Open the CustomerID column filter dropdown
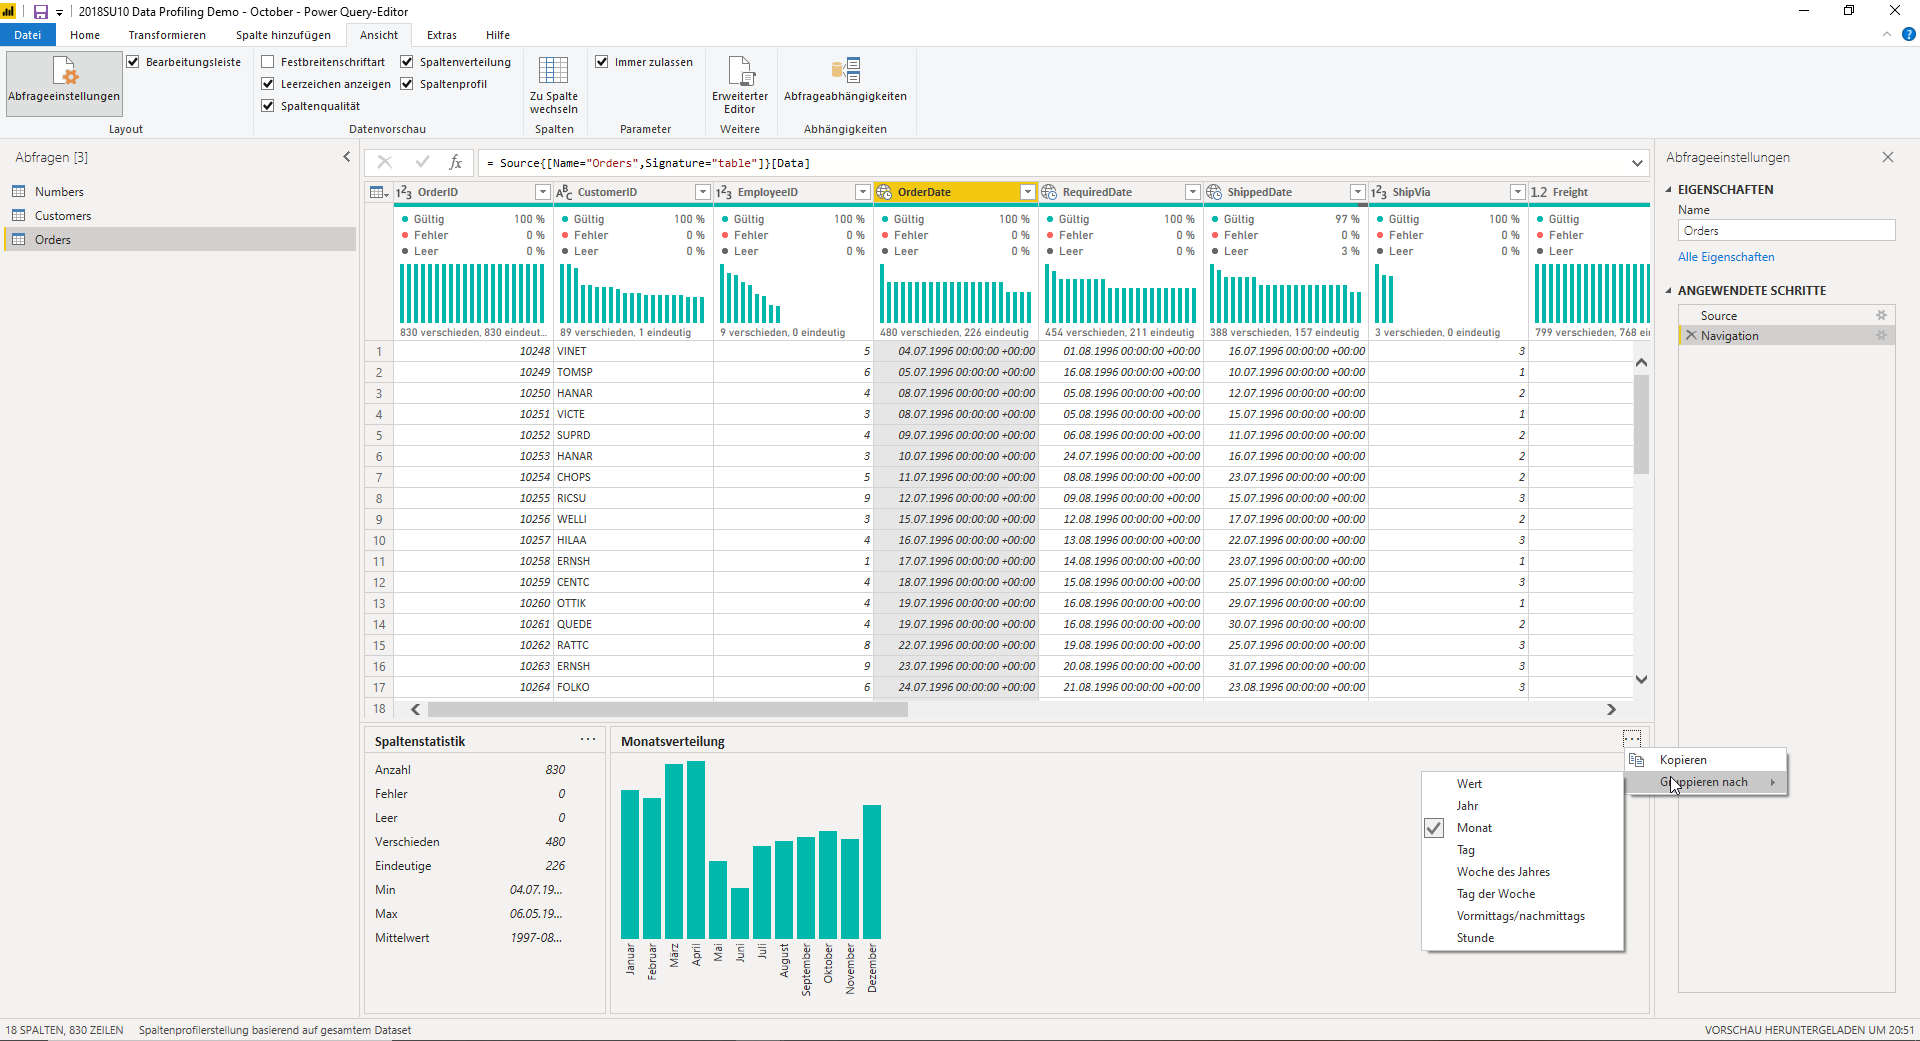This screenshot has height=1041, width=1920. click(x=702, y=192)
